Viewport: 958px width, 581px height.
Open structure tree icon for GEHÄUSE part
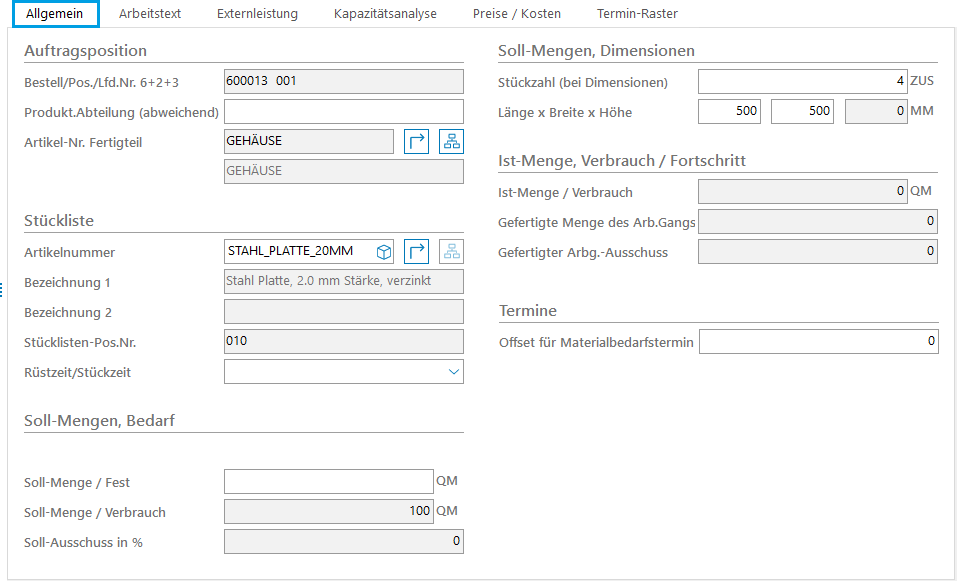[452, 142]
